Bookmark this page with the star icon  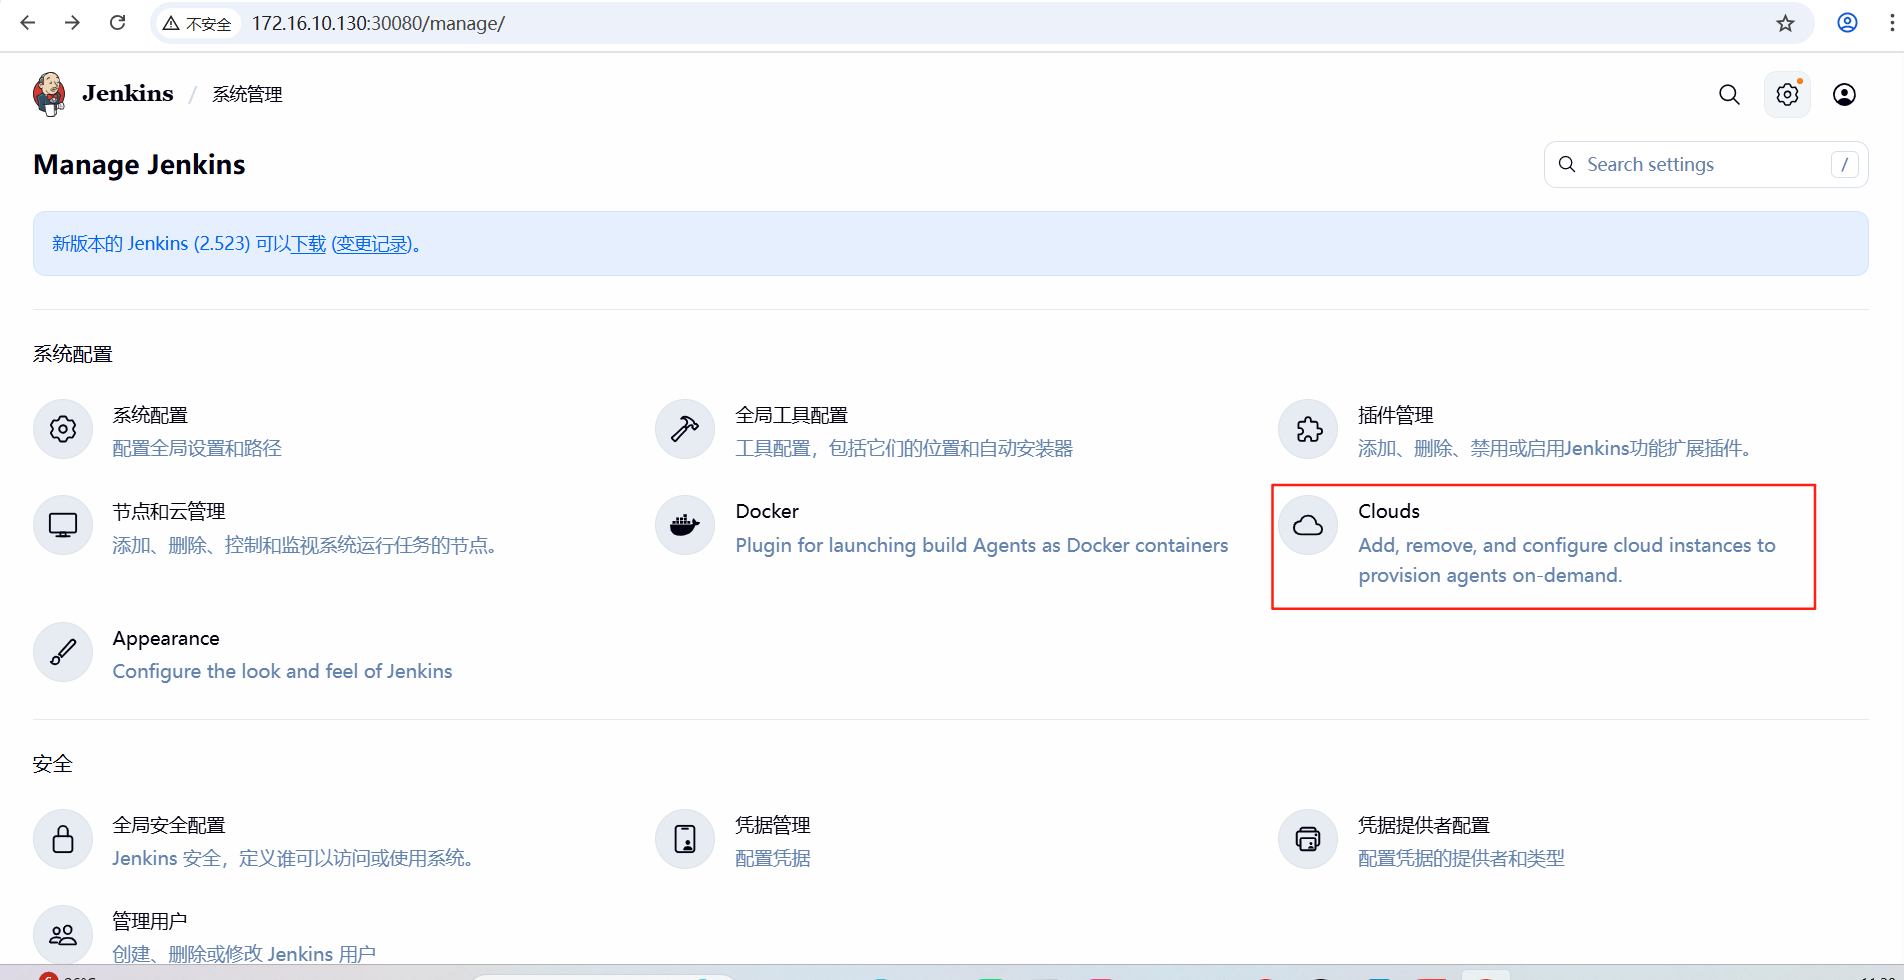pos(1785,23)
